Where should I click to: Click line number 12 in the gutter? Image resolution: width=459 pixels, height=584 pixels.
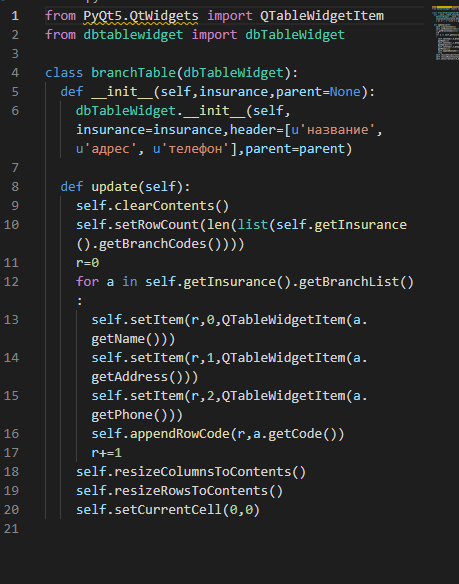pos(11,282)
